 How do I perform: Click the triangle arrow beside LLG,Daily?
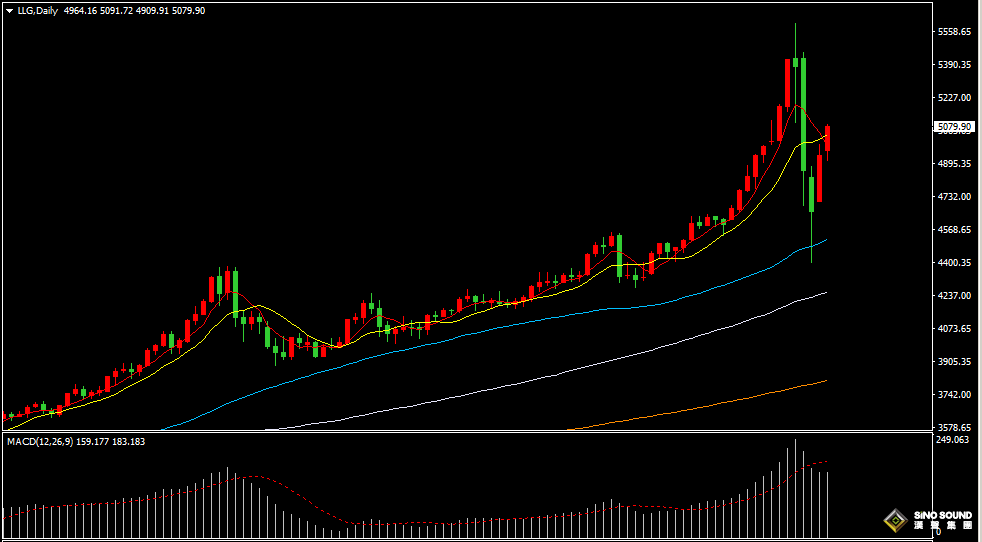[x=9, y=11]
